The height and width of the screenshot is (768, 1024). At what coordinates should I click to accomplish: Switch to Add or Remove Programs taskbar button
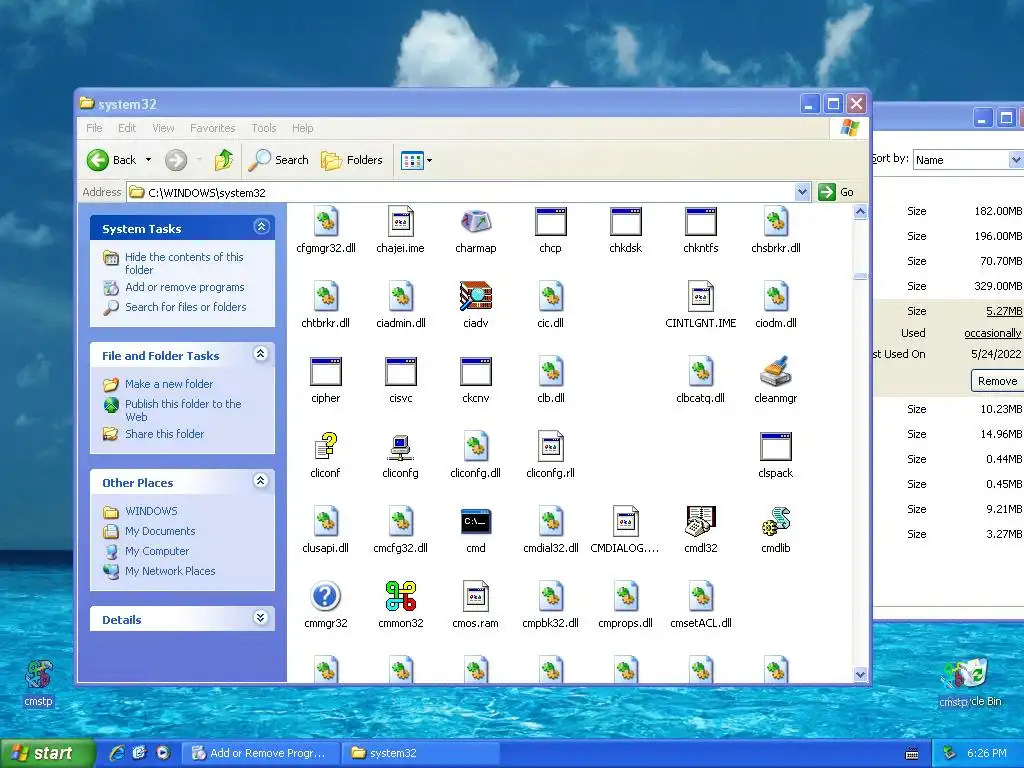[x=260, y=753]
